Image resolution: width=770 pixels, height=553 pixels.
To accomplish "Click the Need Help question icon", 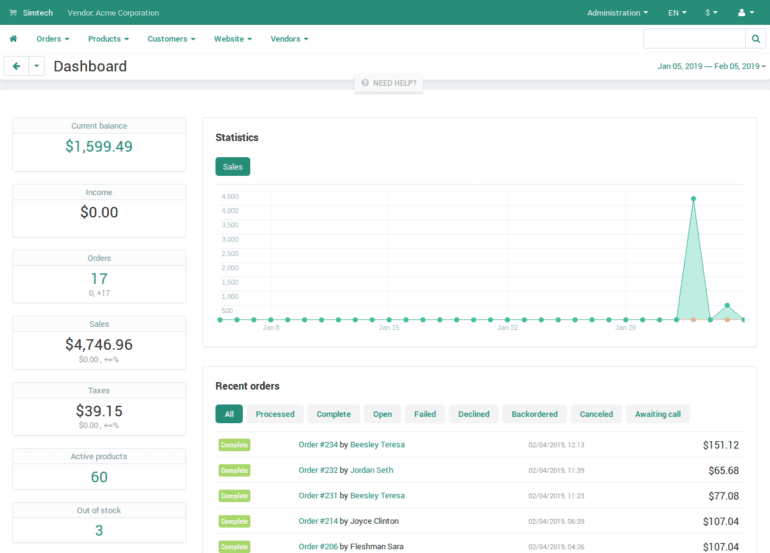I will 365,83.
